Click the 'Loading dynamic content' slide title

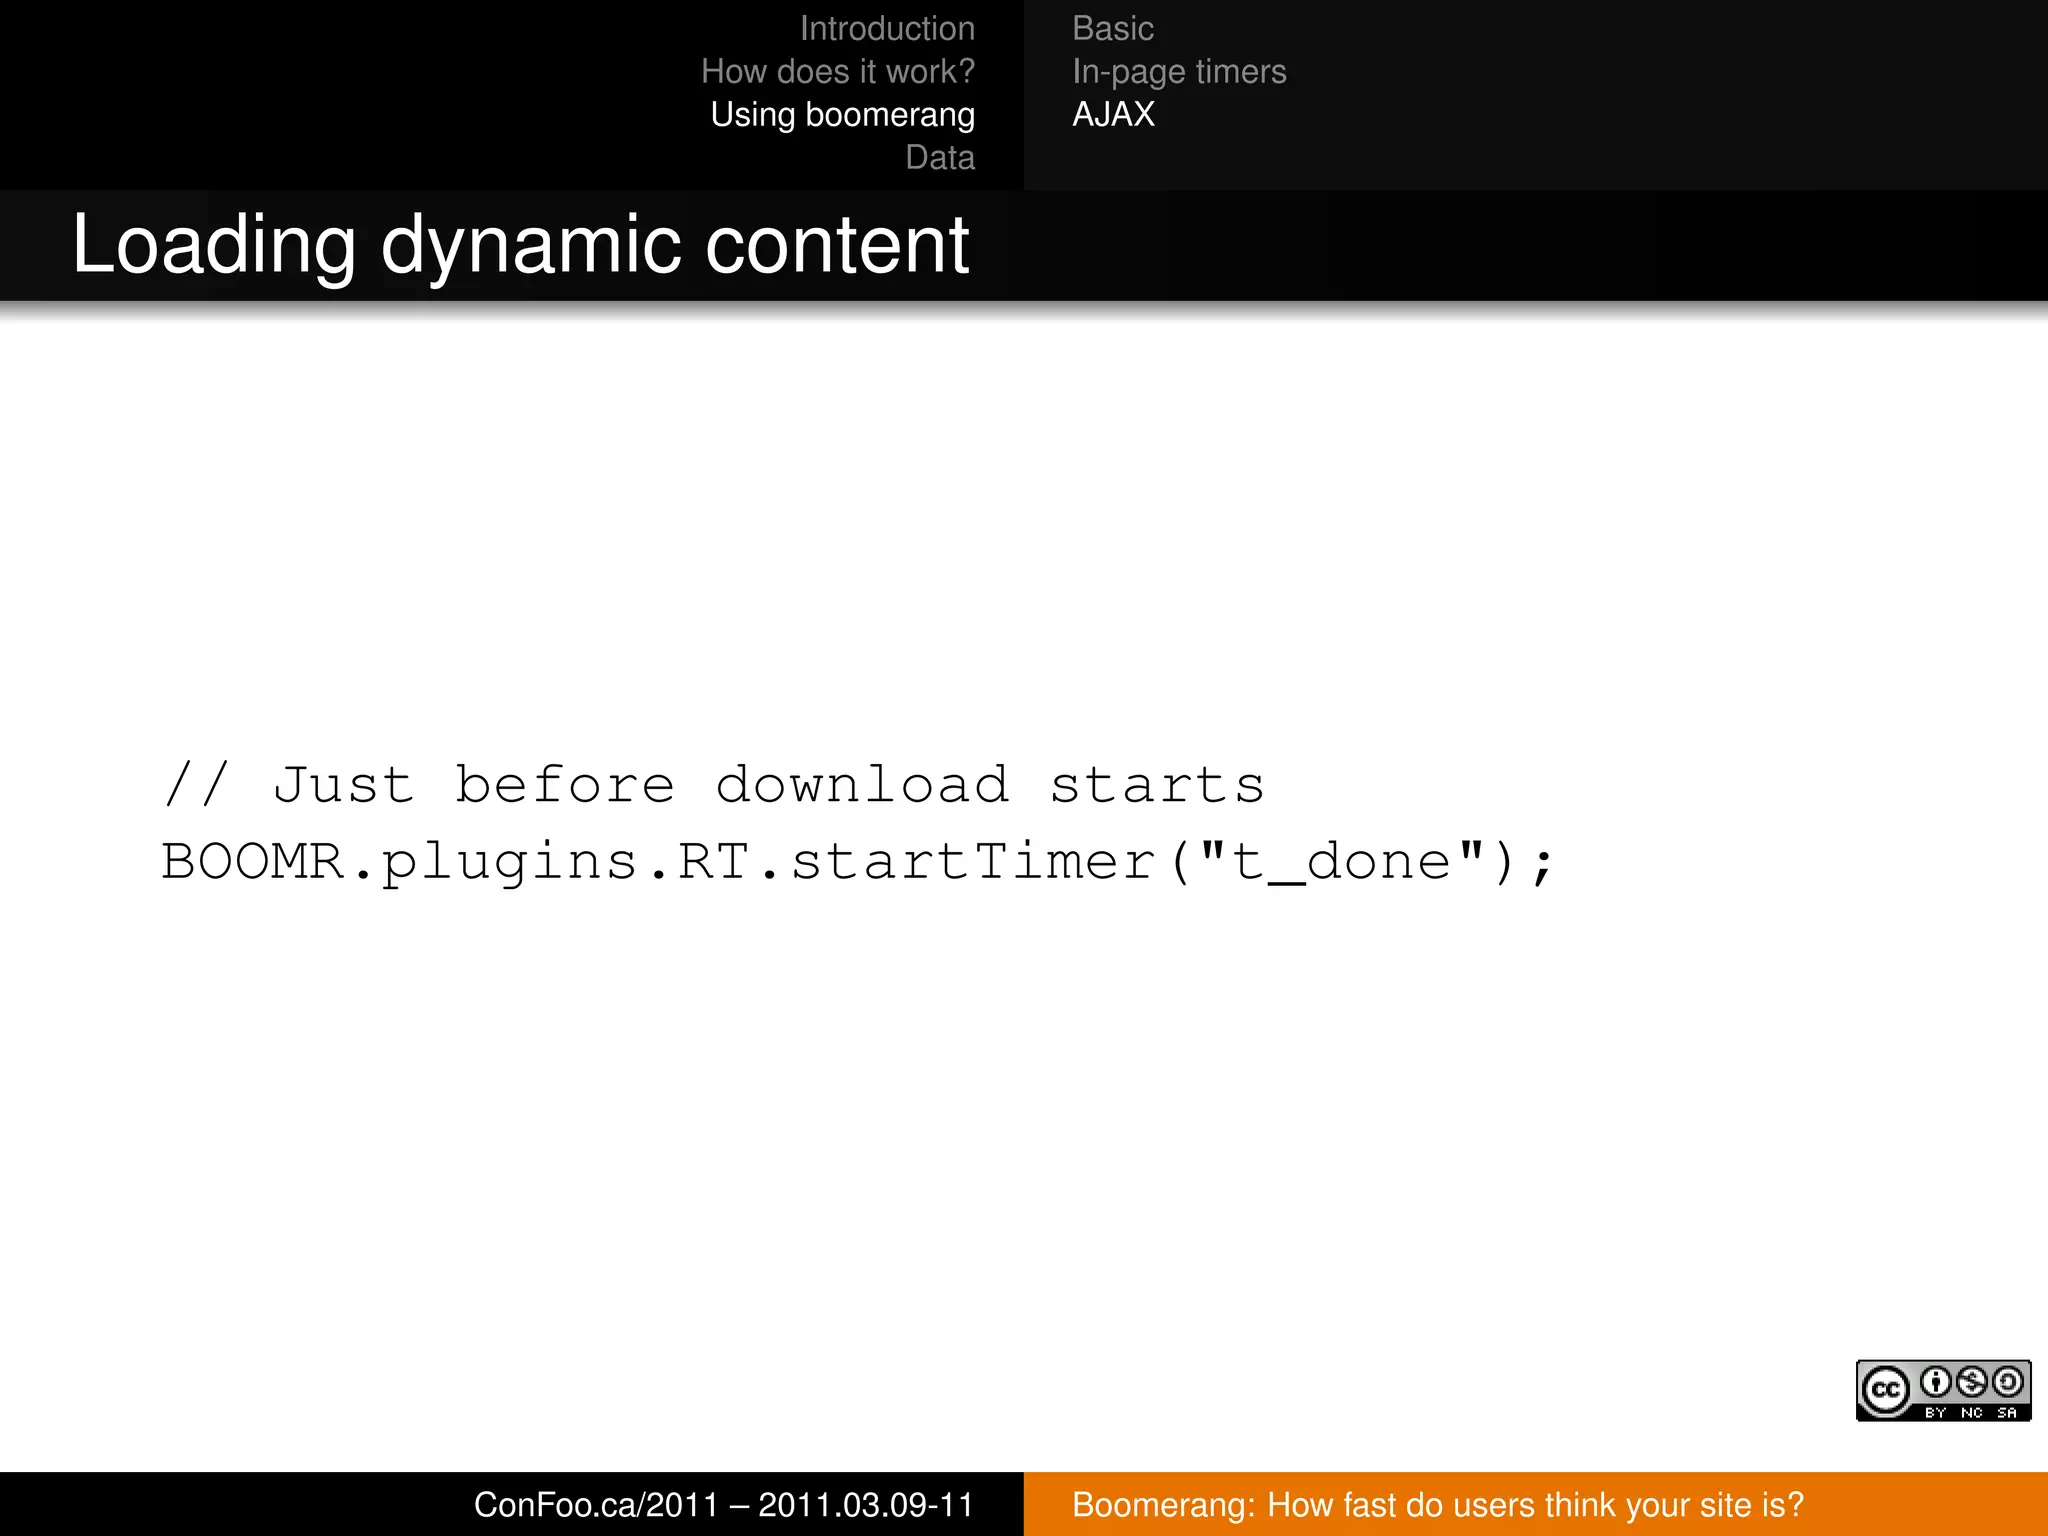click(x=521, y=245)
